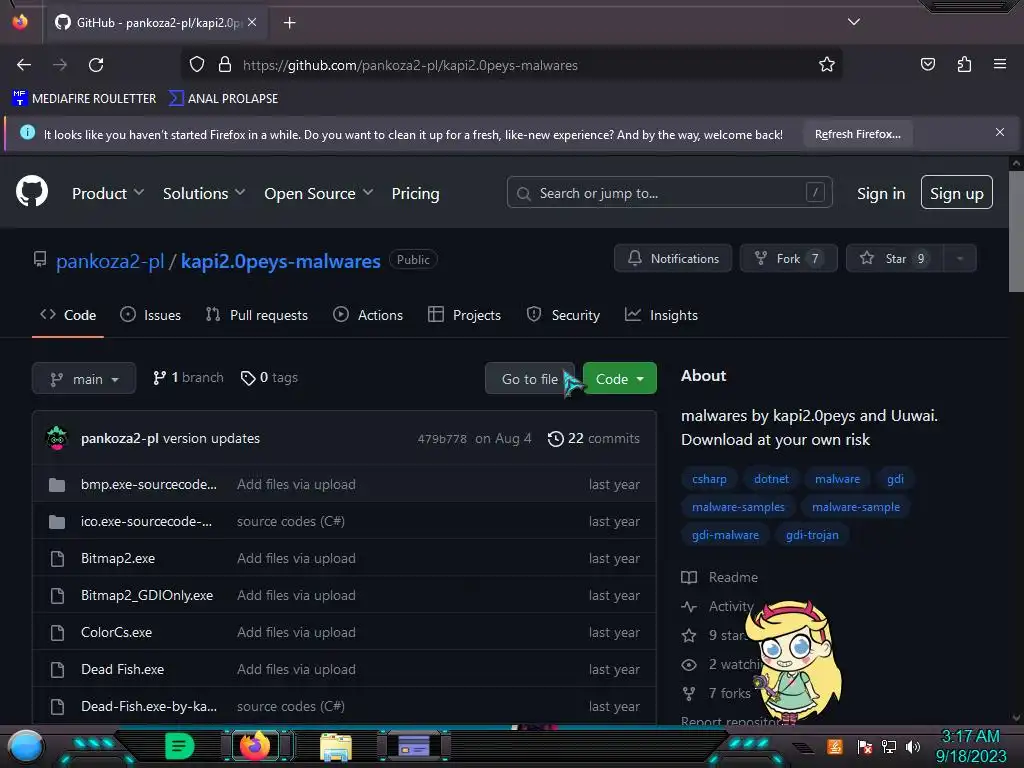Click Refresh Firefox button

click(x=857, y=135)
